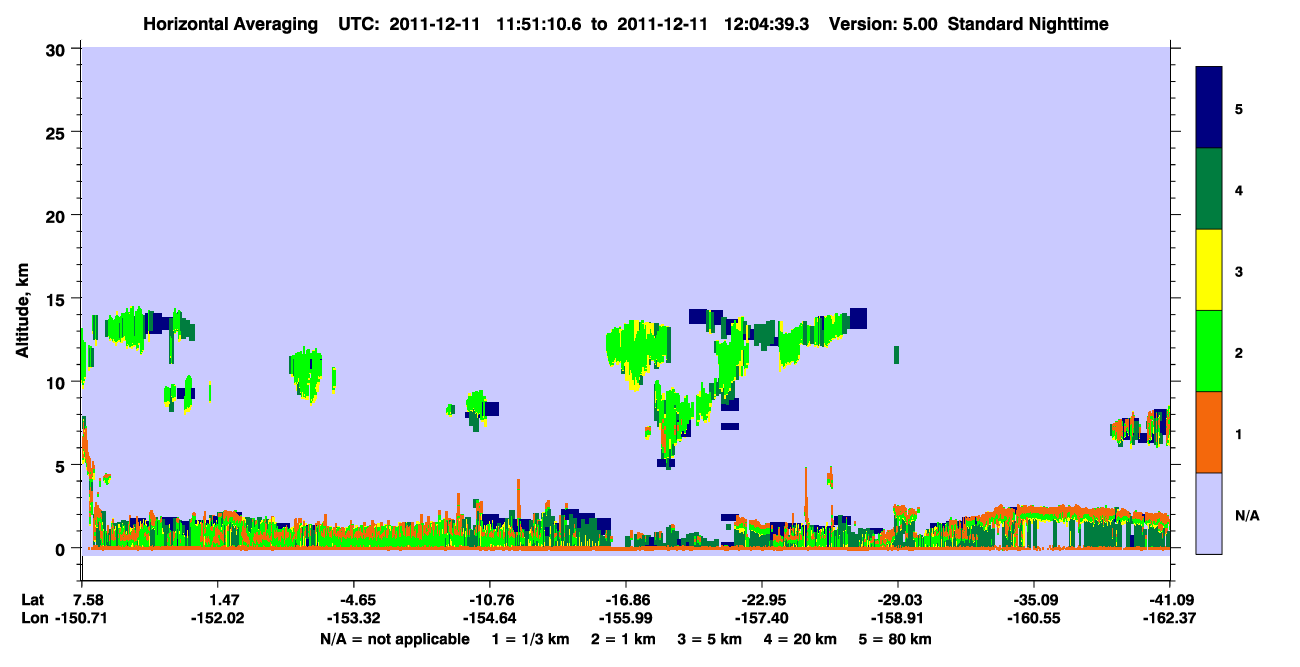1300x667 pixels.
Task: Click the latitude value -4.65
Action: point(355,600)
